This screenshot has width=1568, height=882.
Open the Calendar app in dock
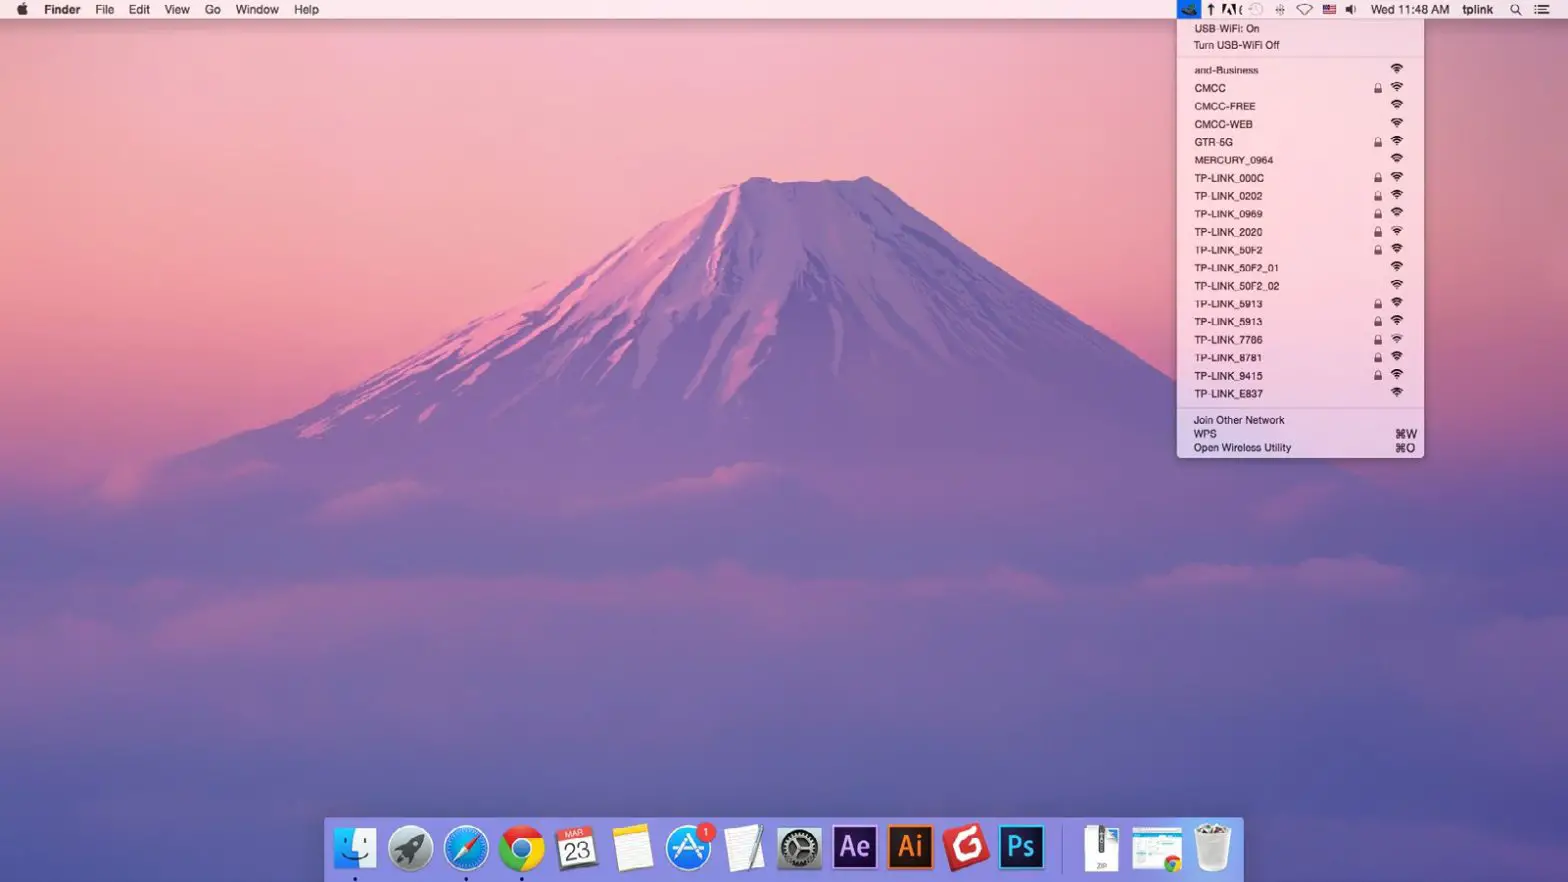577,849
